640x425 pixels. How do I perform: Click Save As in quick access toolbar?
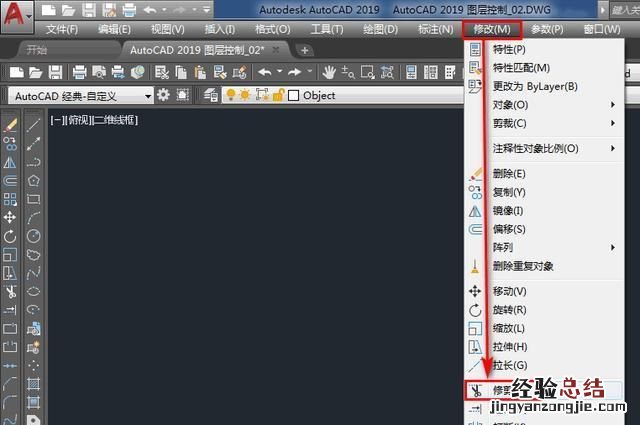[109, 10]
